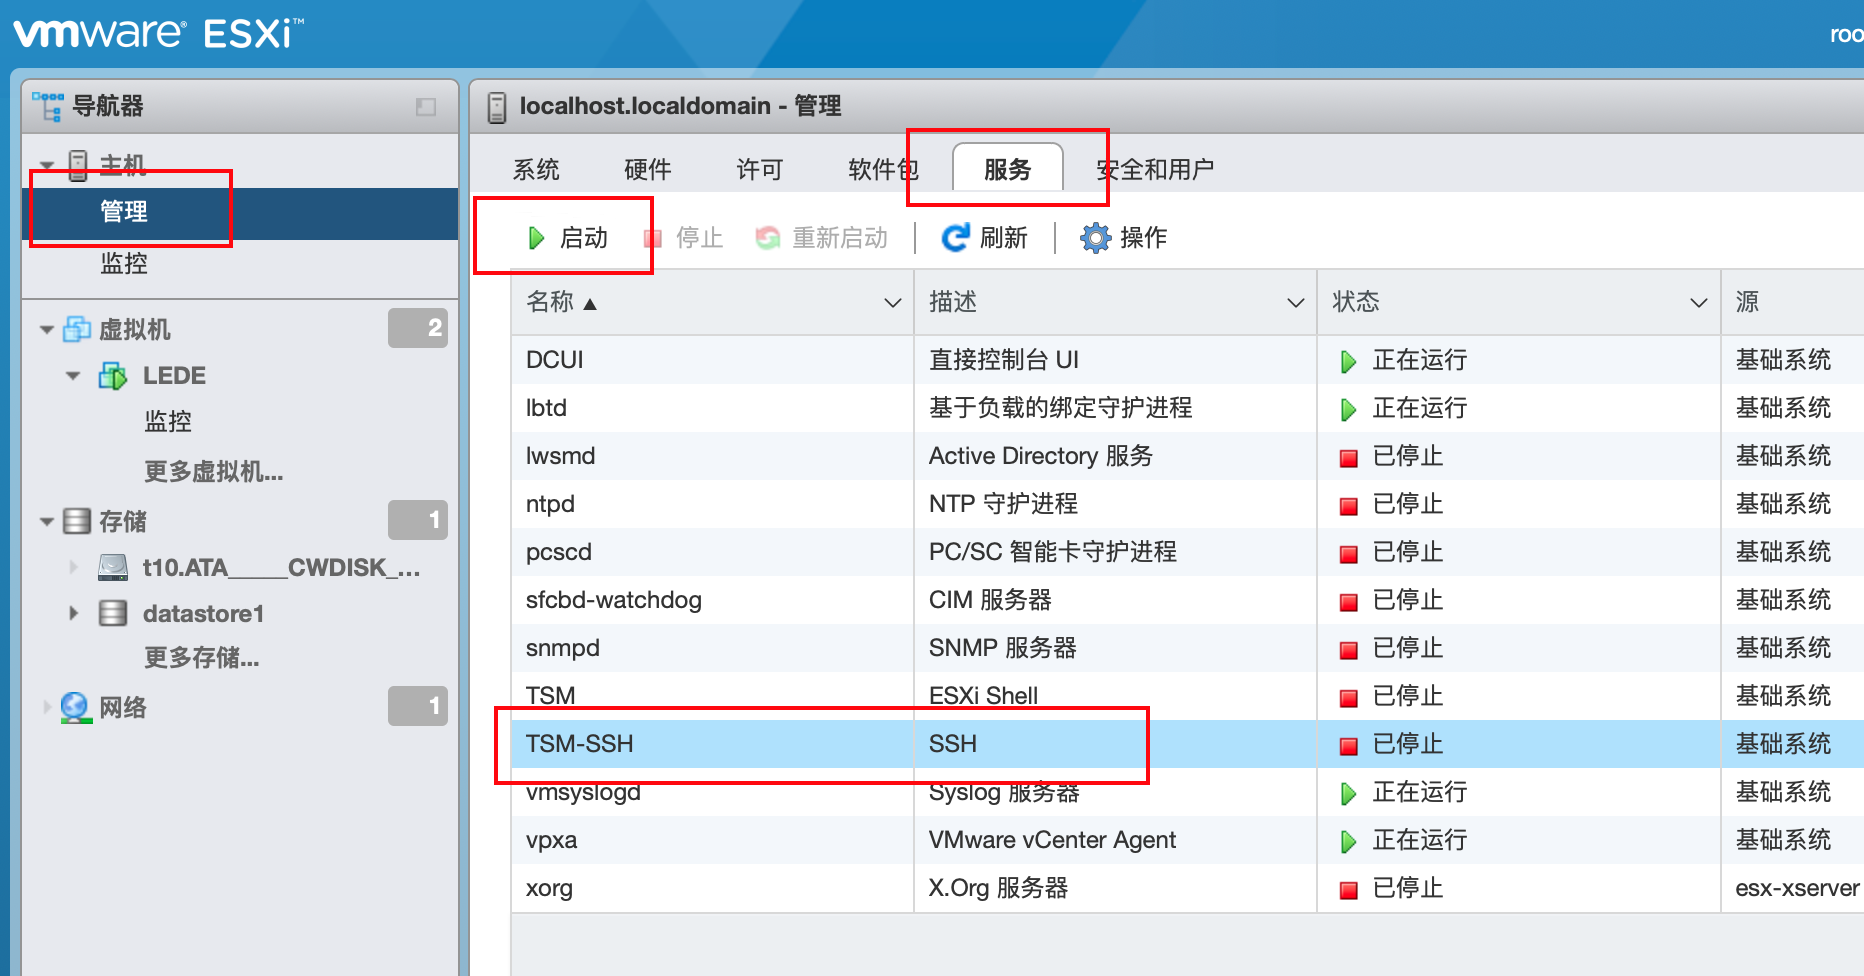Click the Refresh arrow icon
This screenshot has height=976, width=1864.
pos(956,237)
